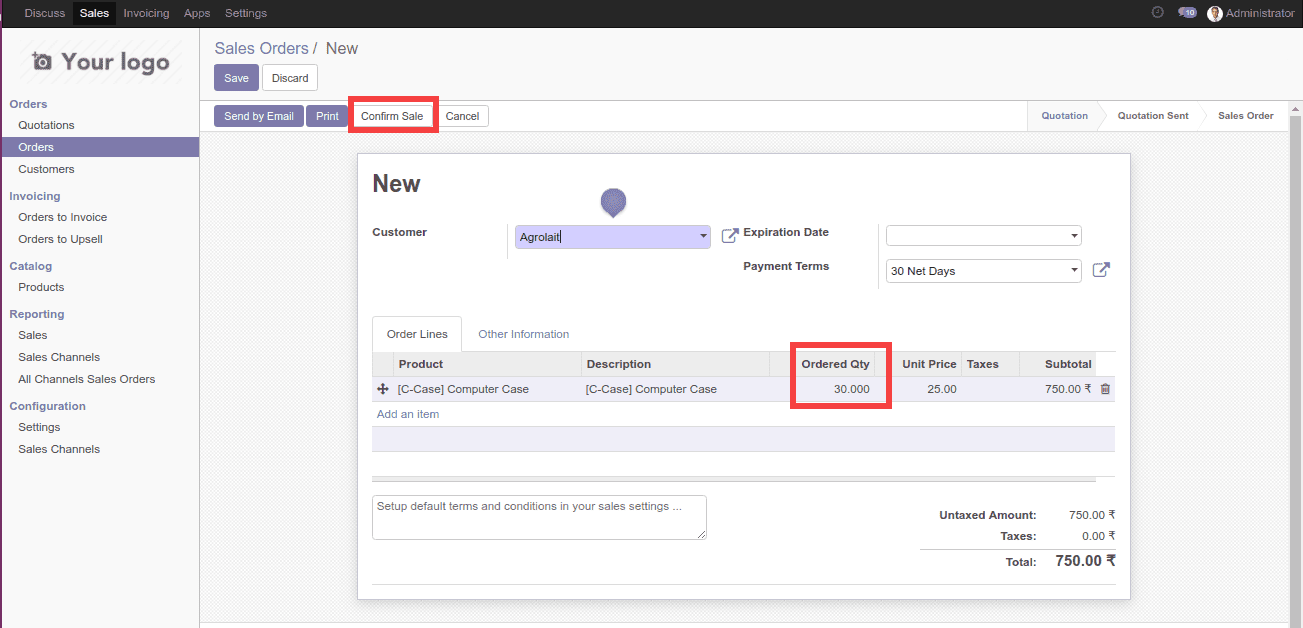
Task: Click Administrator user name
Action: click(1260, 13)
